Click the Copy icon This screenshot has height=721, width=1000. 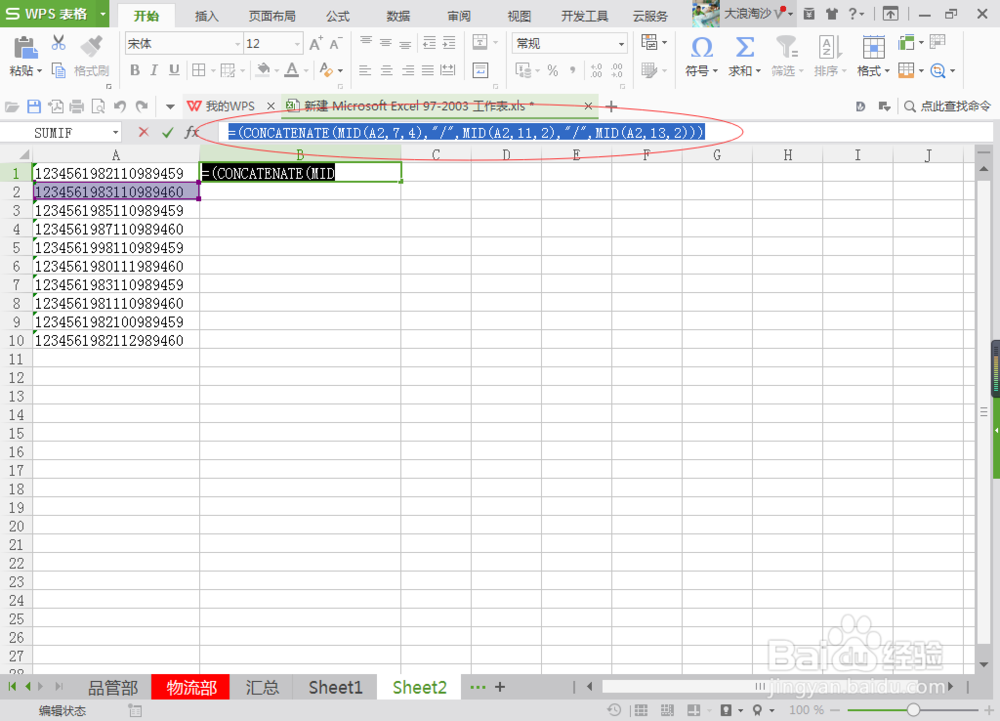click(58, 70)
